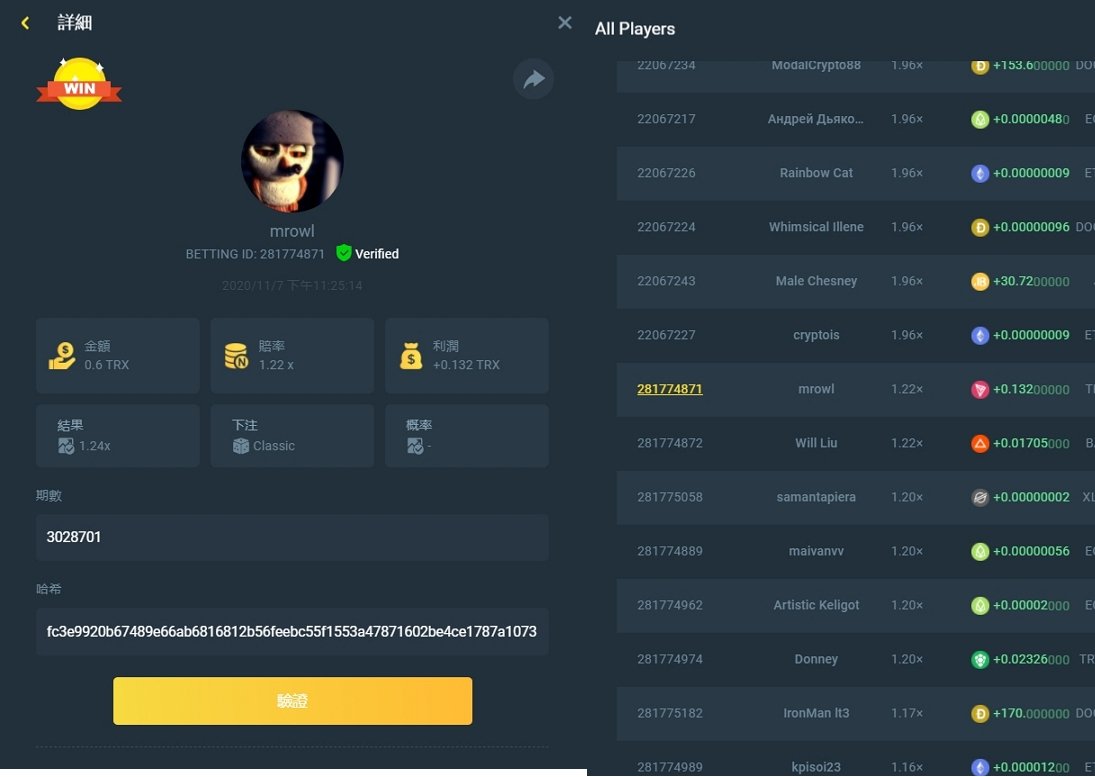Click player name samantapiera
1095x777 pixels.
(x=816, y=497)
